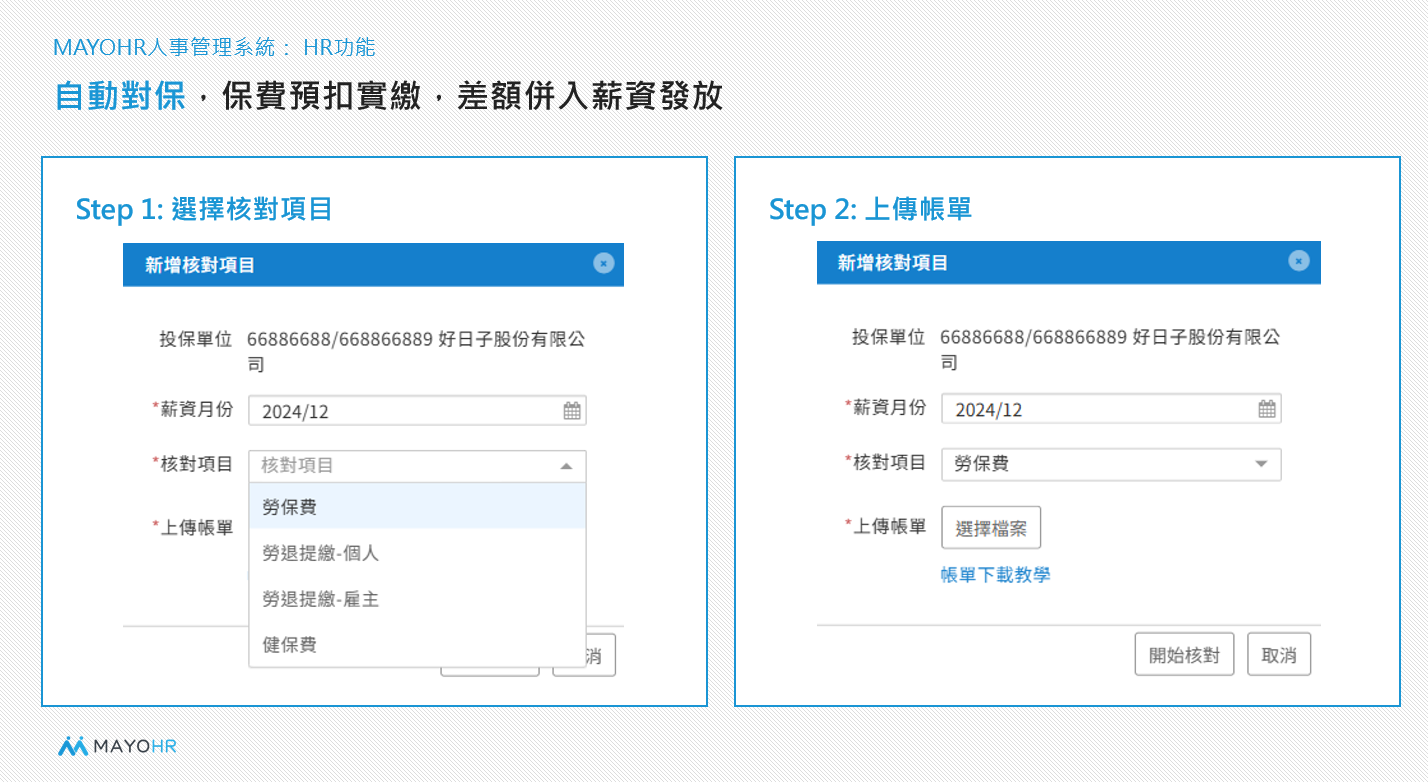Click 取消 in the Step 2 dialog
1428x782 pixels.
[x=1279, y=655]
